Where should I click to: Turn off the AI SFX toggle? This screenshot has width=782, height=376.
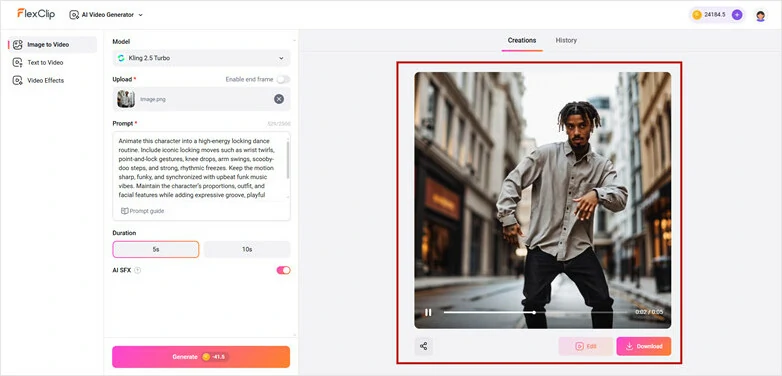(283, 270)
